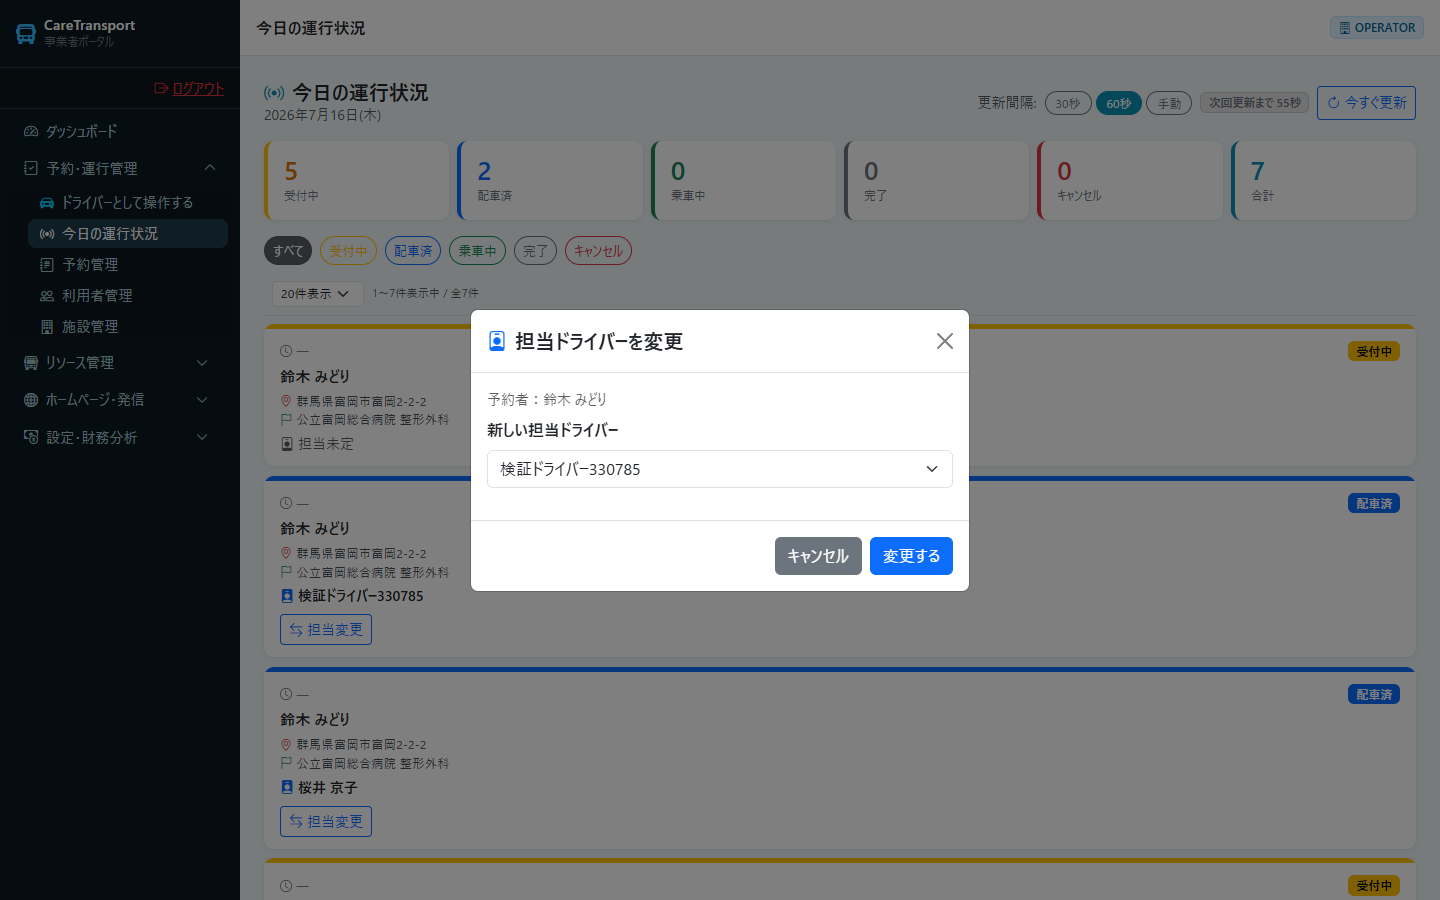
Task: Collapse the 予約・運行管理 section
Action: pos(120,168)
